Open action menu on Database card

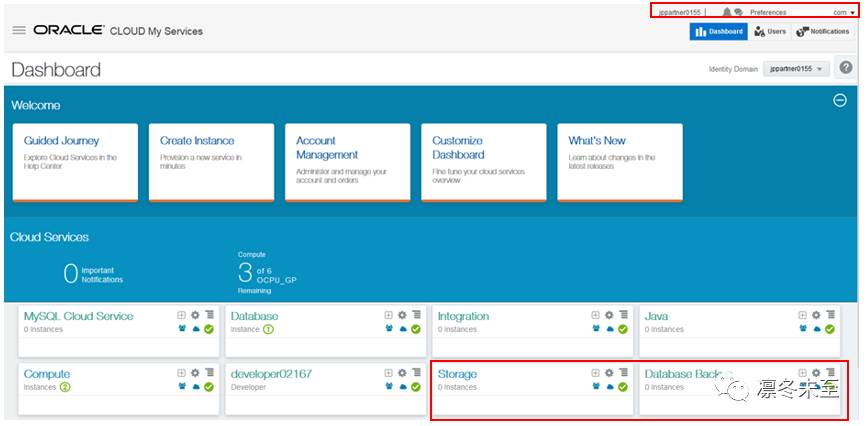416,315
